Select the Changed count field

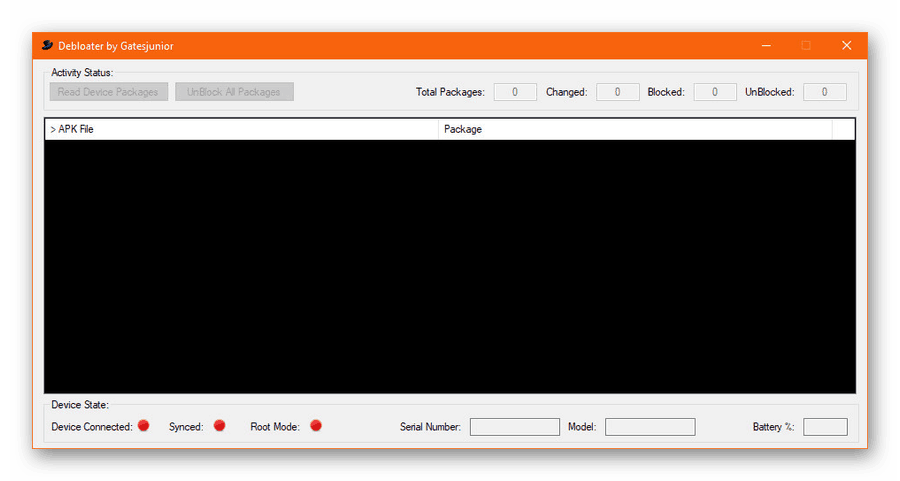pyautogui.click(x=618, y=92)
